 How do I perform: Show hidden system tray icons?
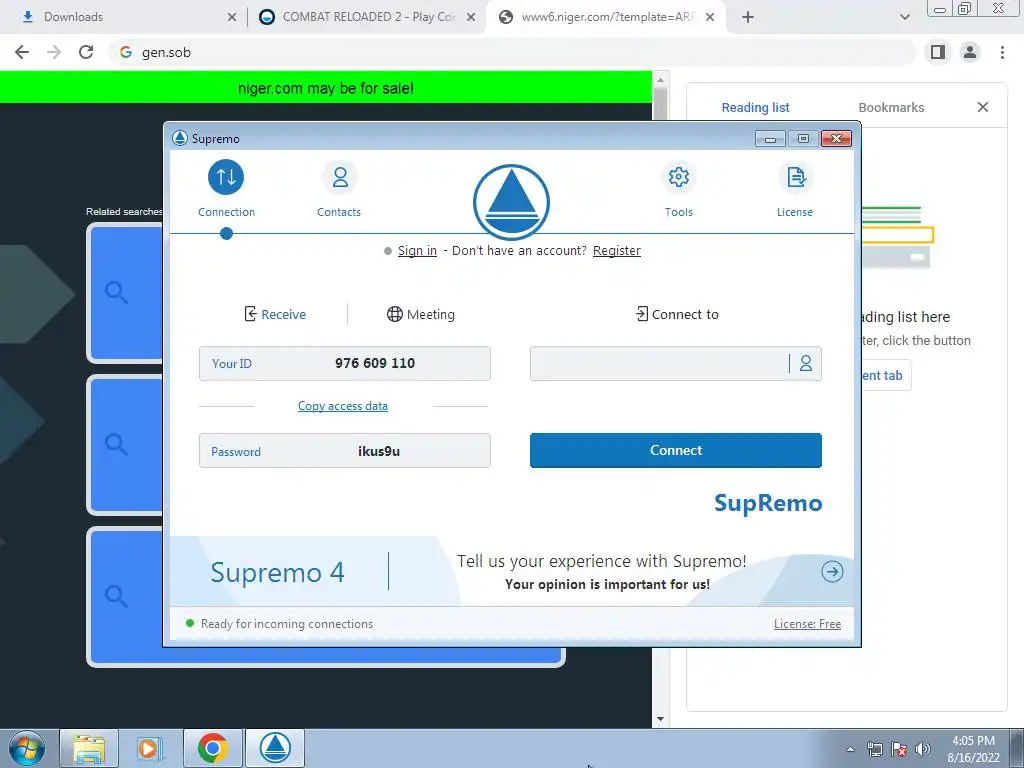point(850,749)
